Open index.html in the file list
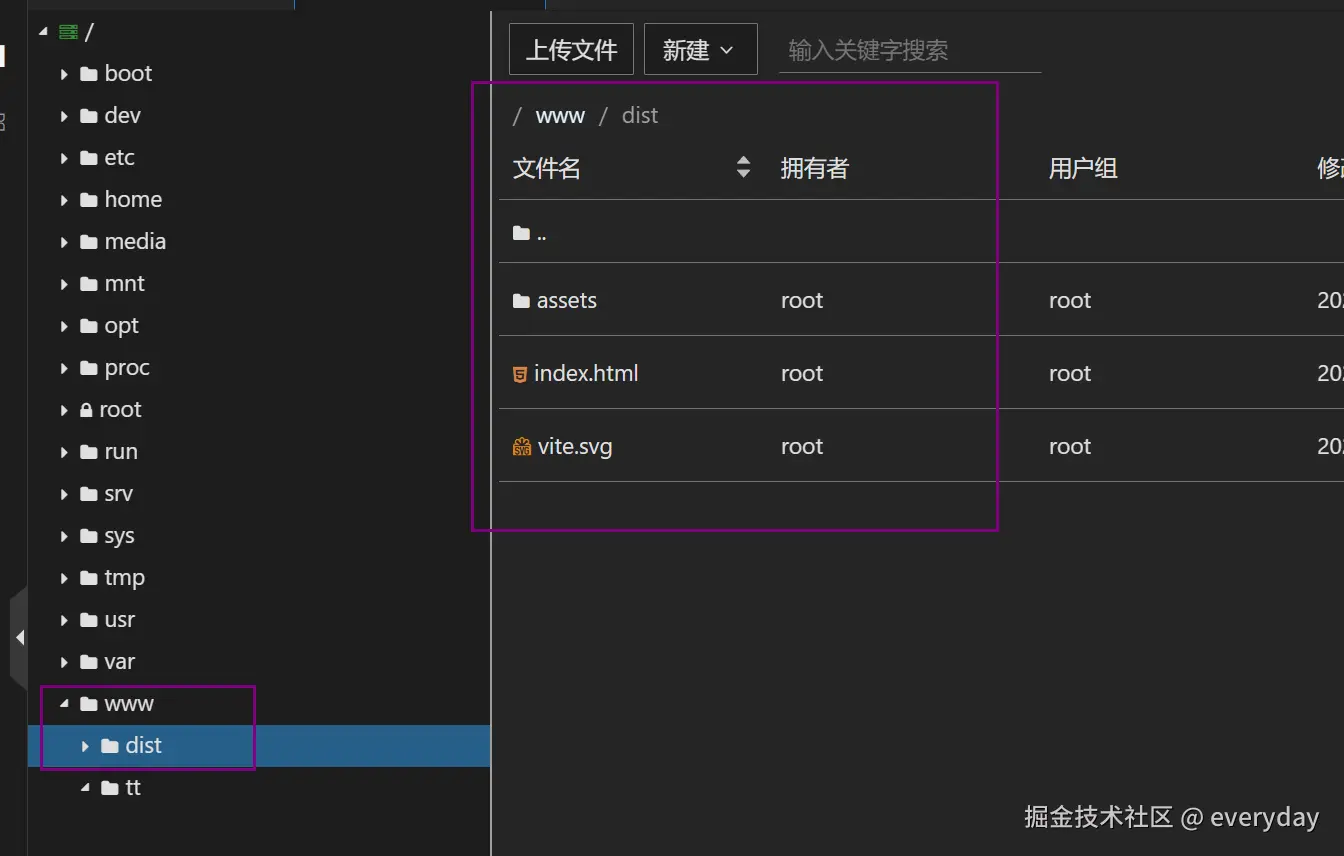This screenshot has height=856, width=1344. pyautogui.click(x=586, y=373)
